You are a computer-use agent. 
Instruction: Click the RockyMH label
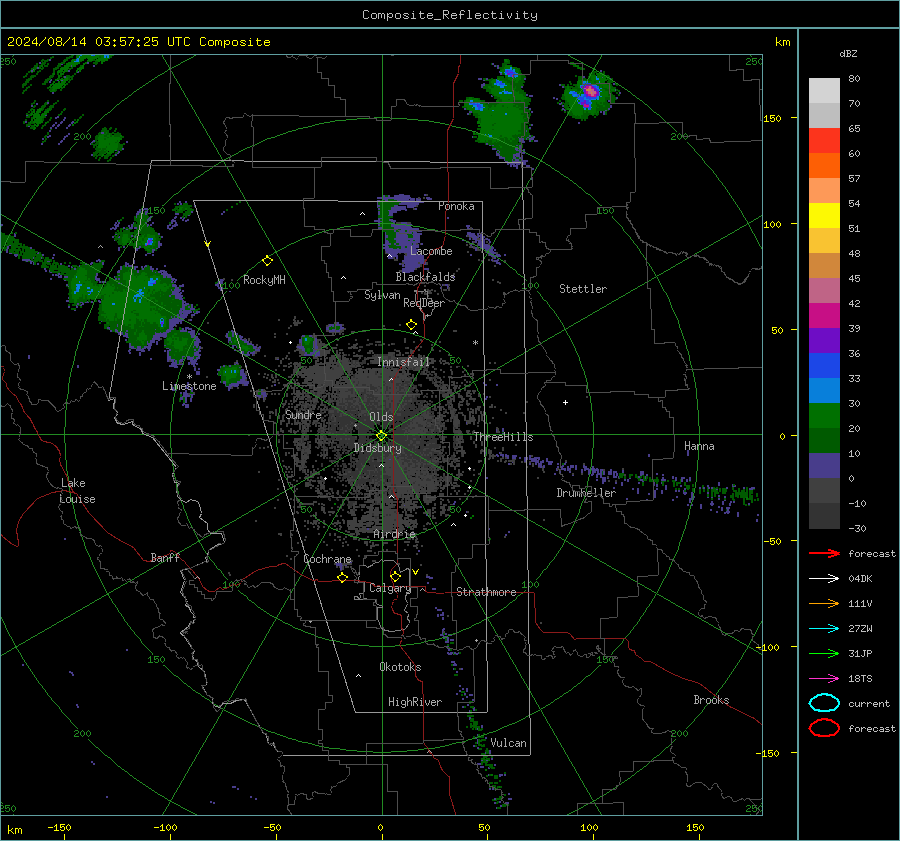click(264, 280)
